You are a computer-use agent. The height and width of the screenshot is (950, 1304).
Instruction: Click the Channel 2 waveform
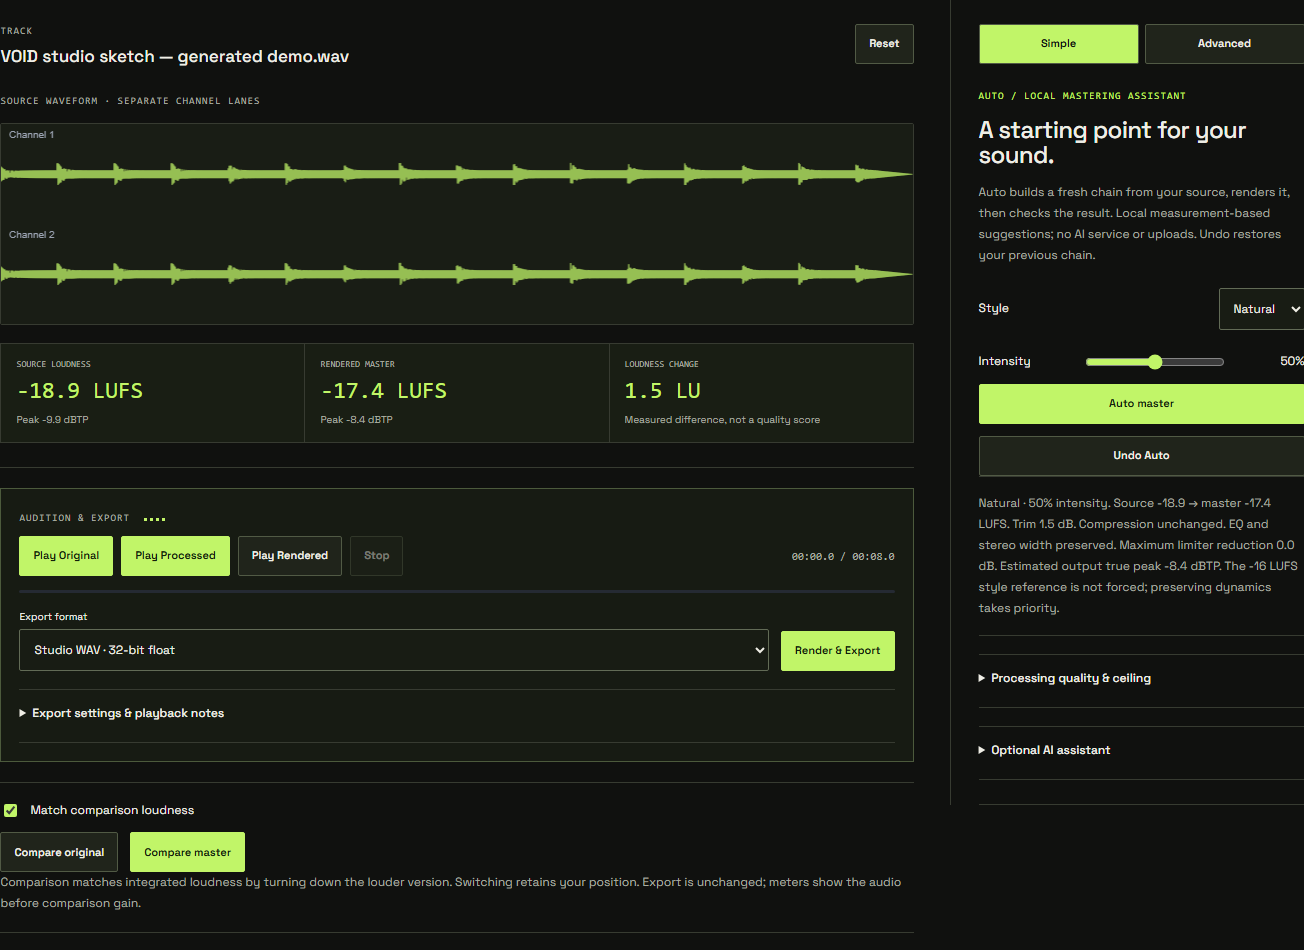click(457, 274)
